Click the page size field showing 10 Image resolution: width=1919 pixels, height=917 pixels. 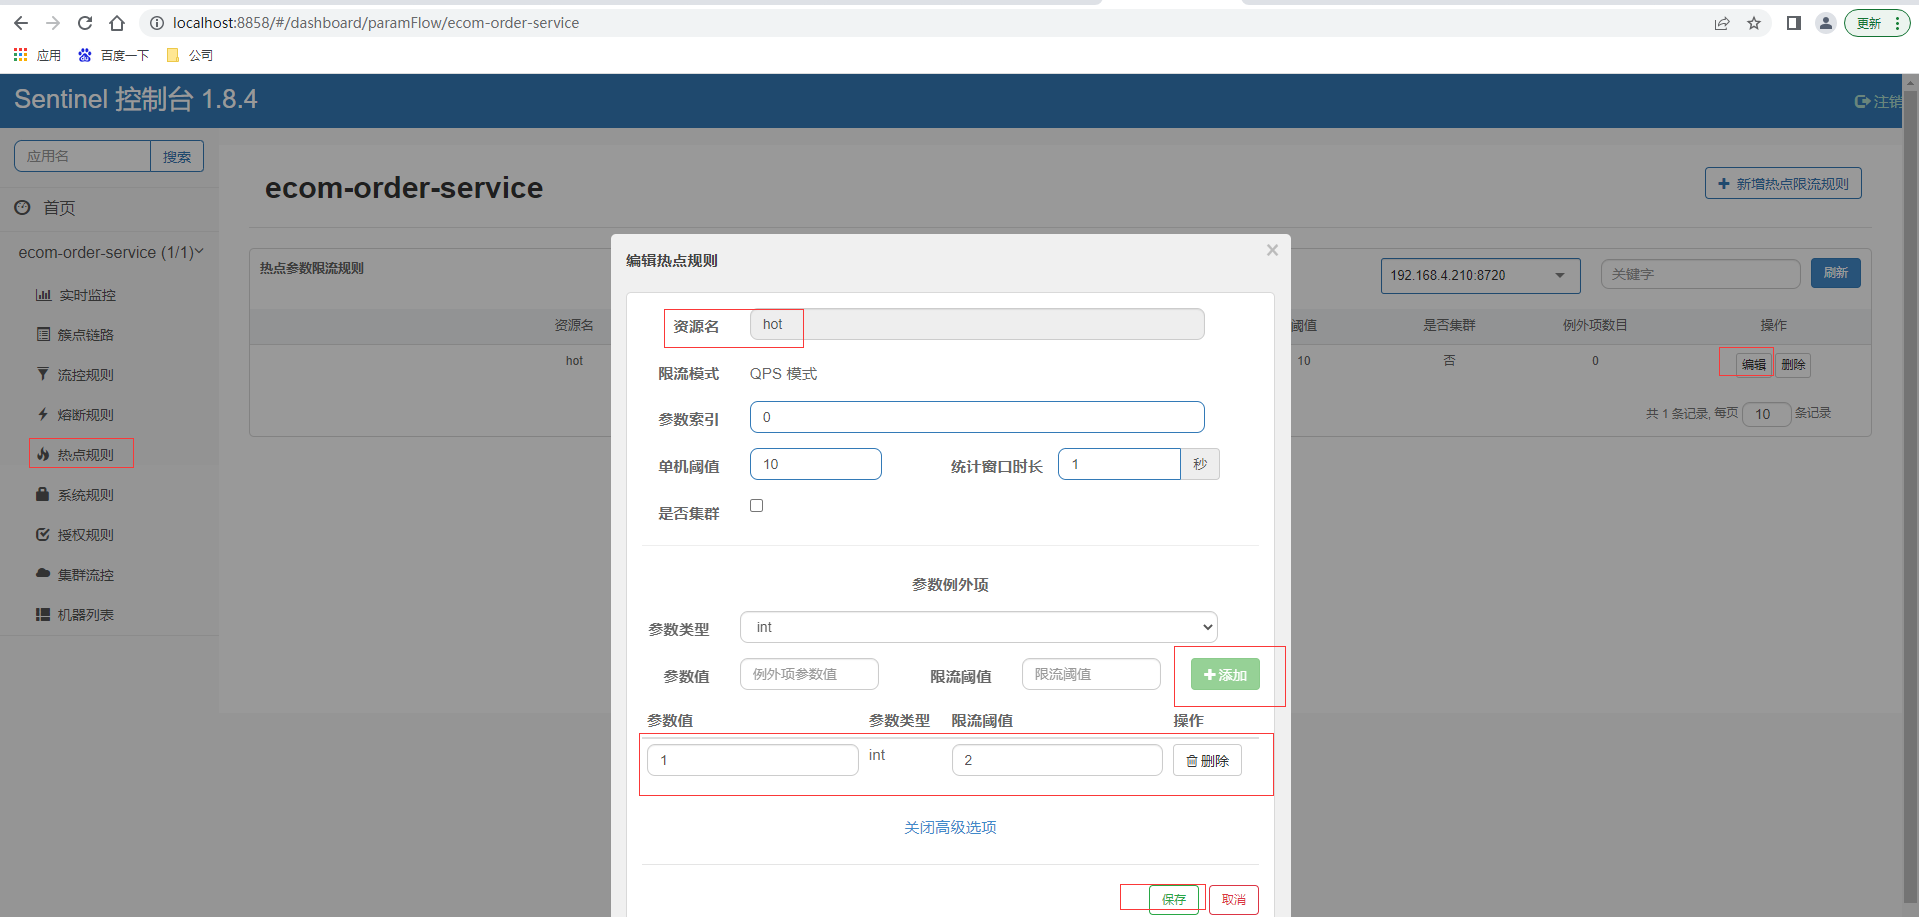coord(1766,414)
